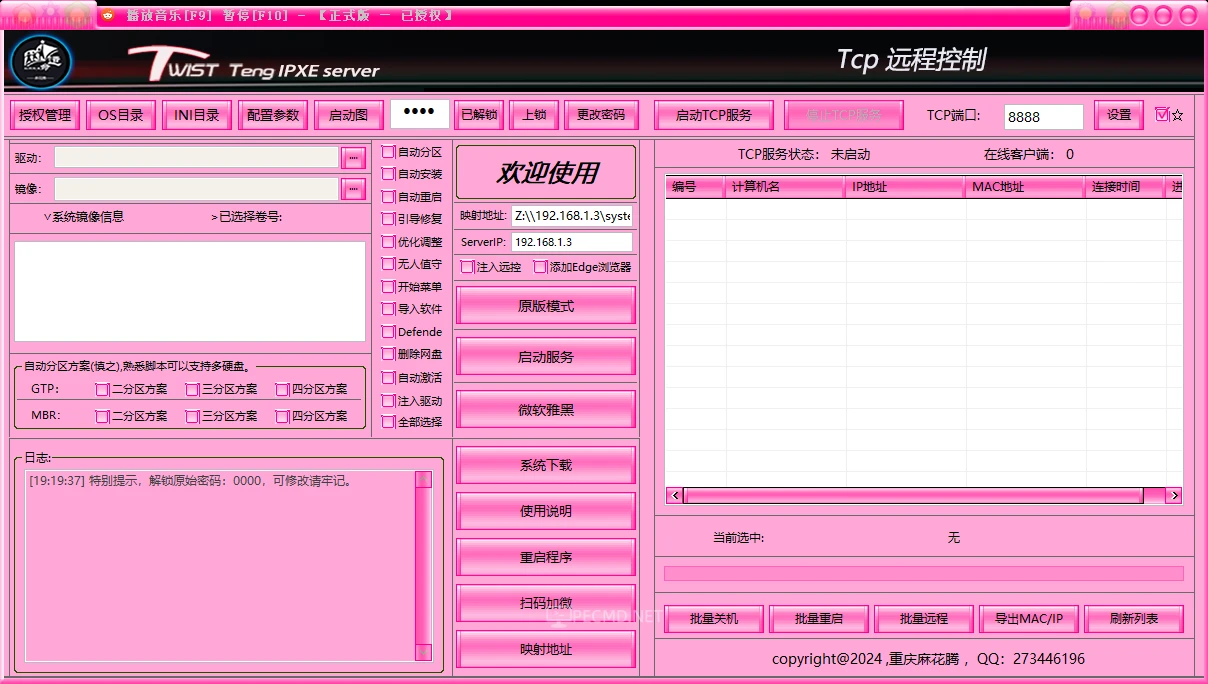Open the 配置参数 configuration panel
This screenshot has width=1208, height=684.
(272, 114)
